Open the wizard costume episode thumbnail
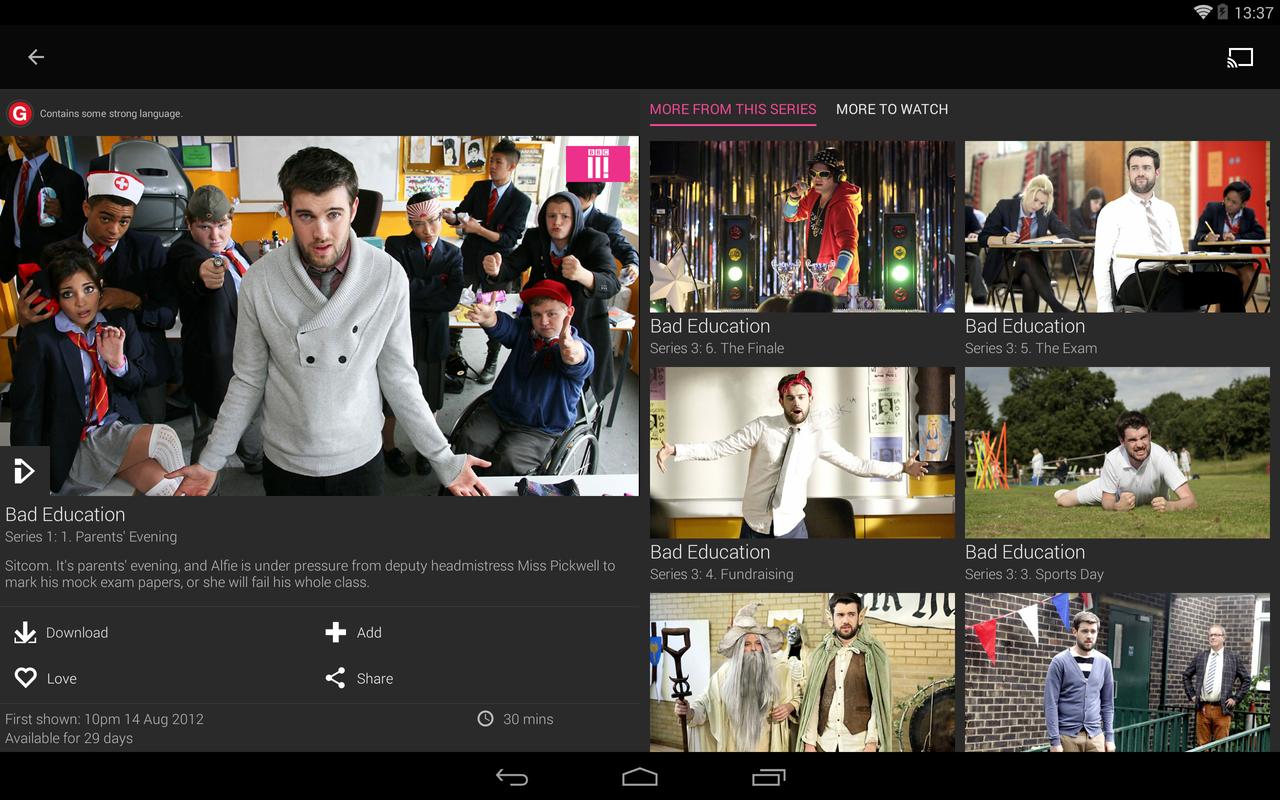 coord(802,672)
